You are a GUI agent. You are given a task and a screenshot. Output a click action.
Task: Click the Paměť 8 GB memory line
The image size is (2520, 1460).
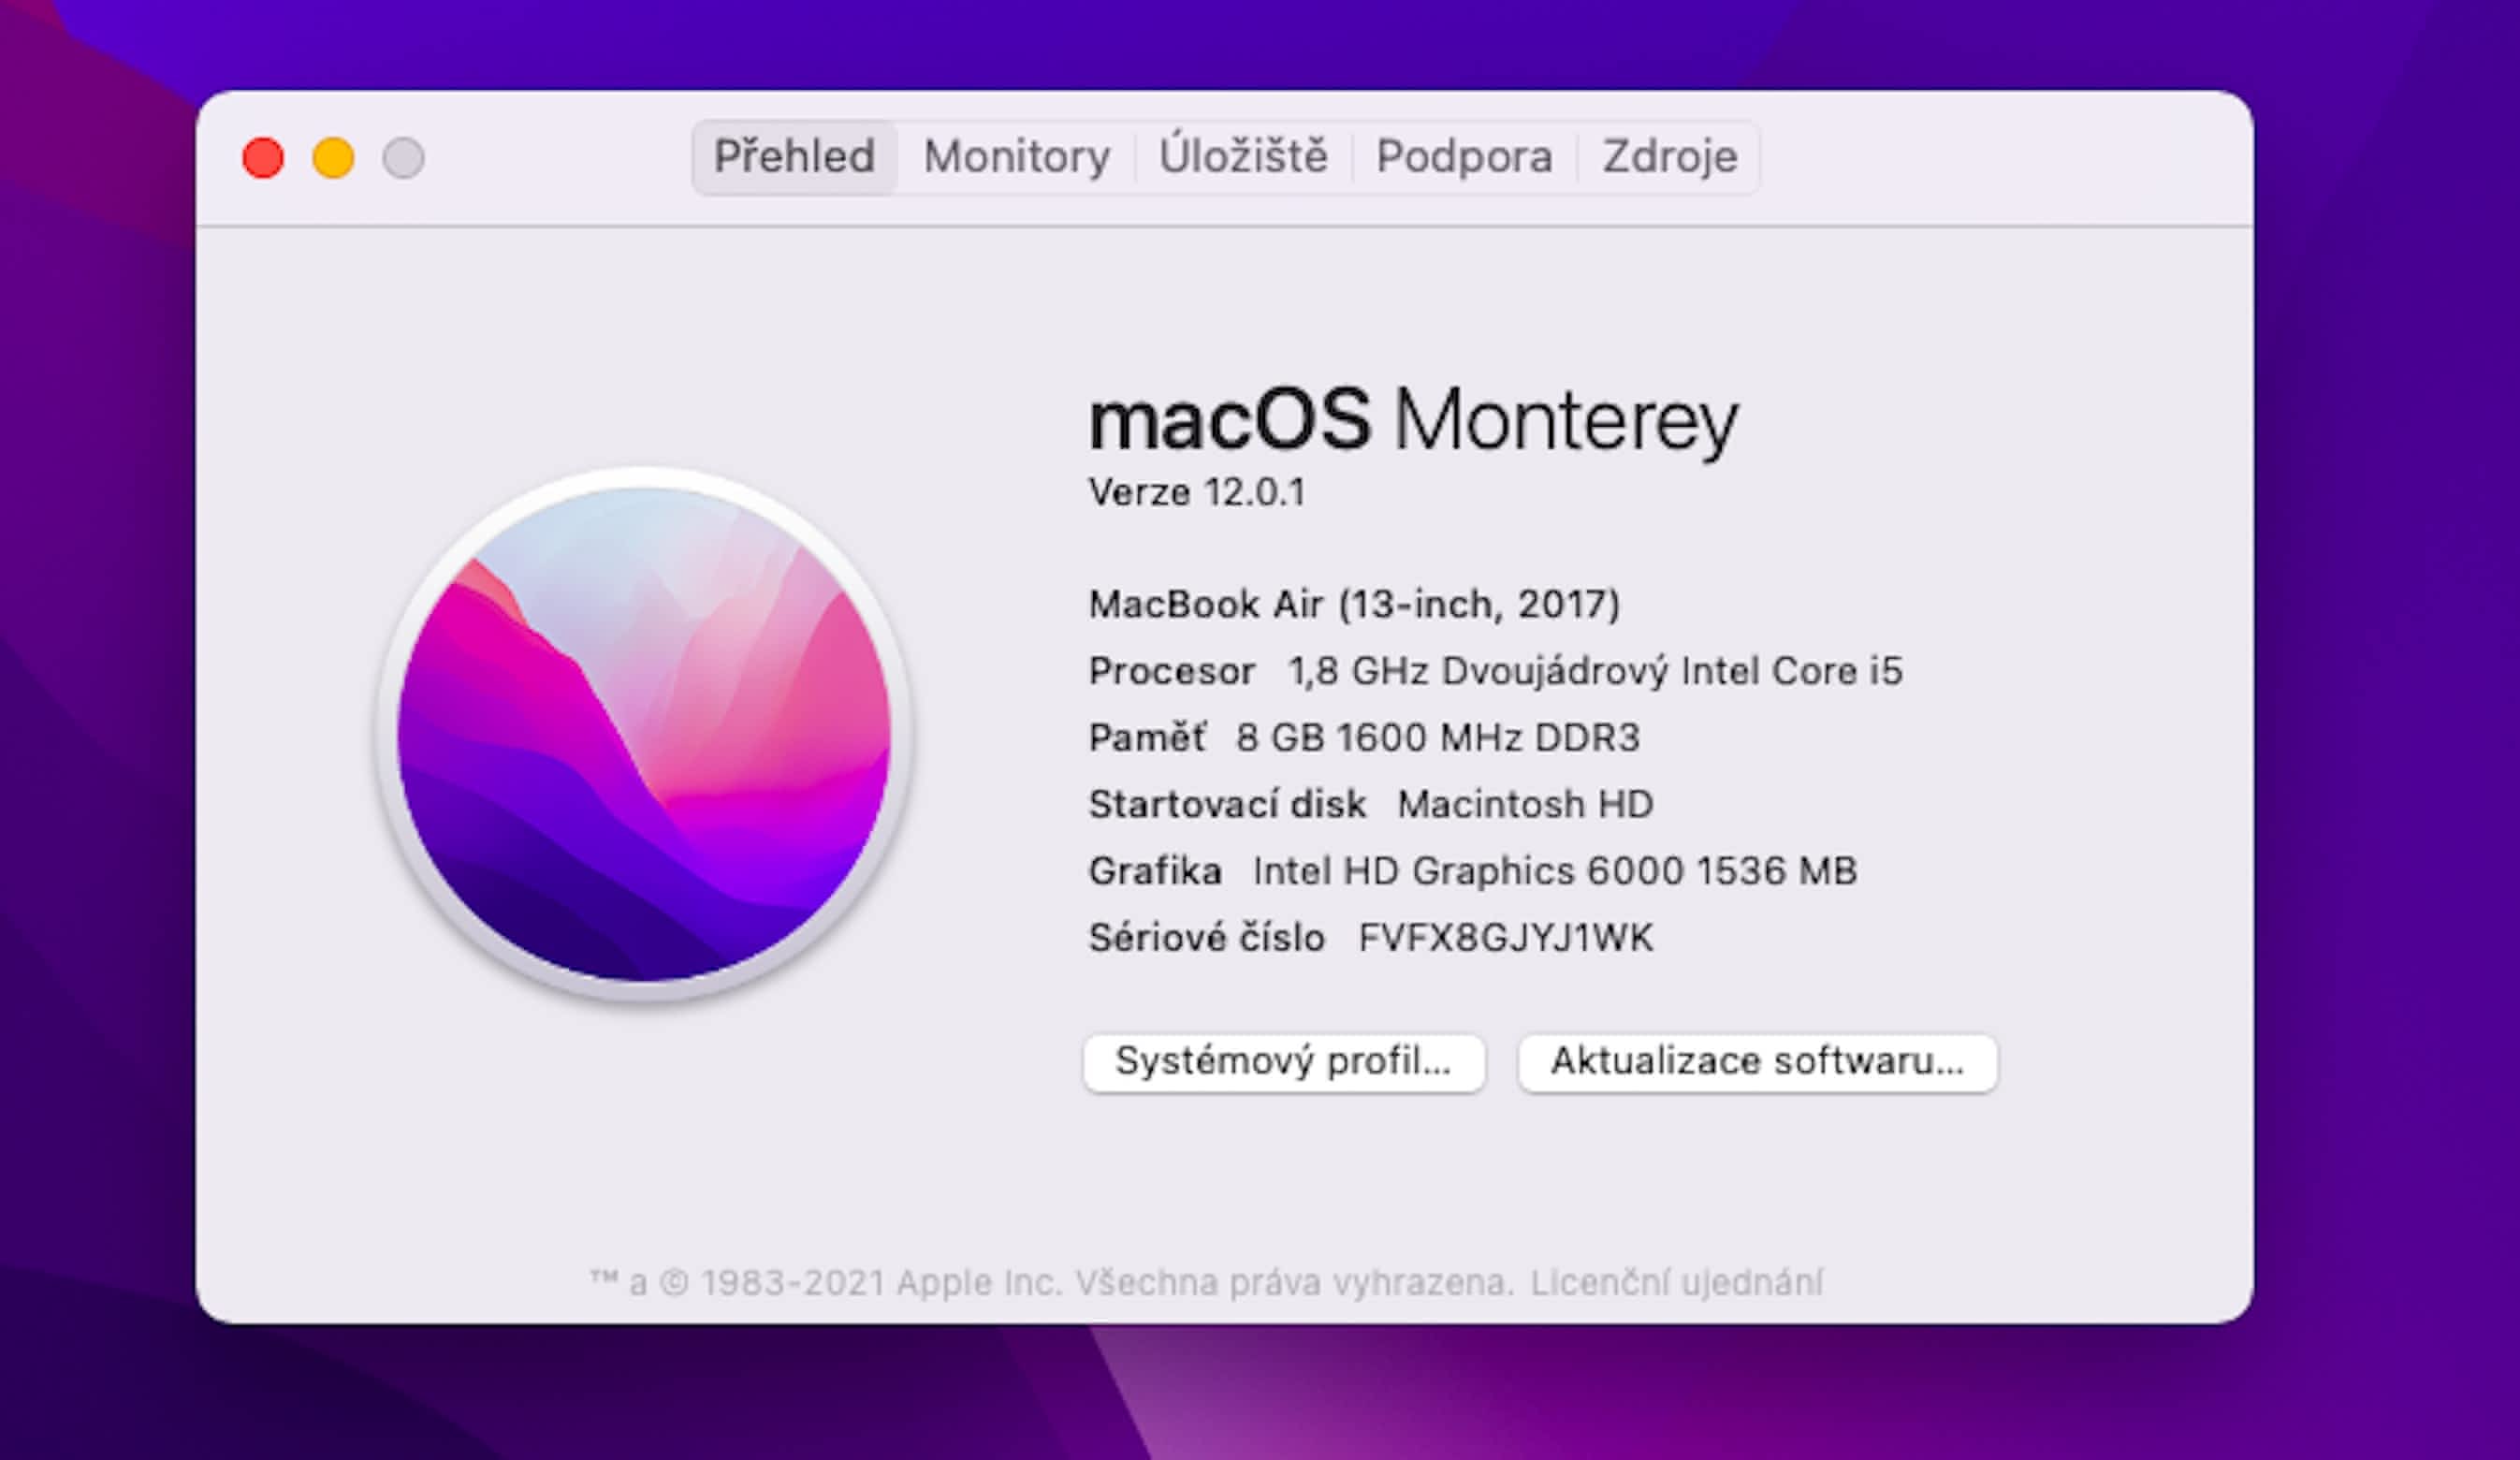point(1363,738)
